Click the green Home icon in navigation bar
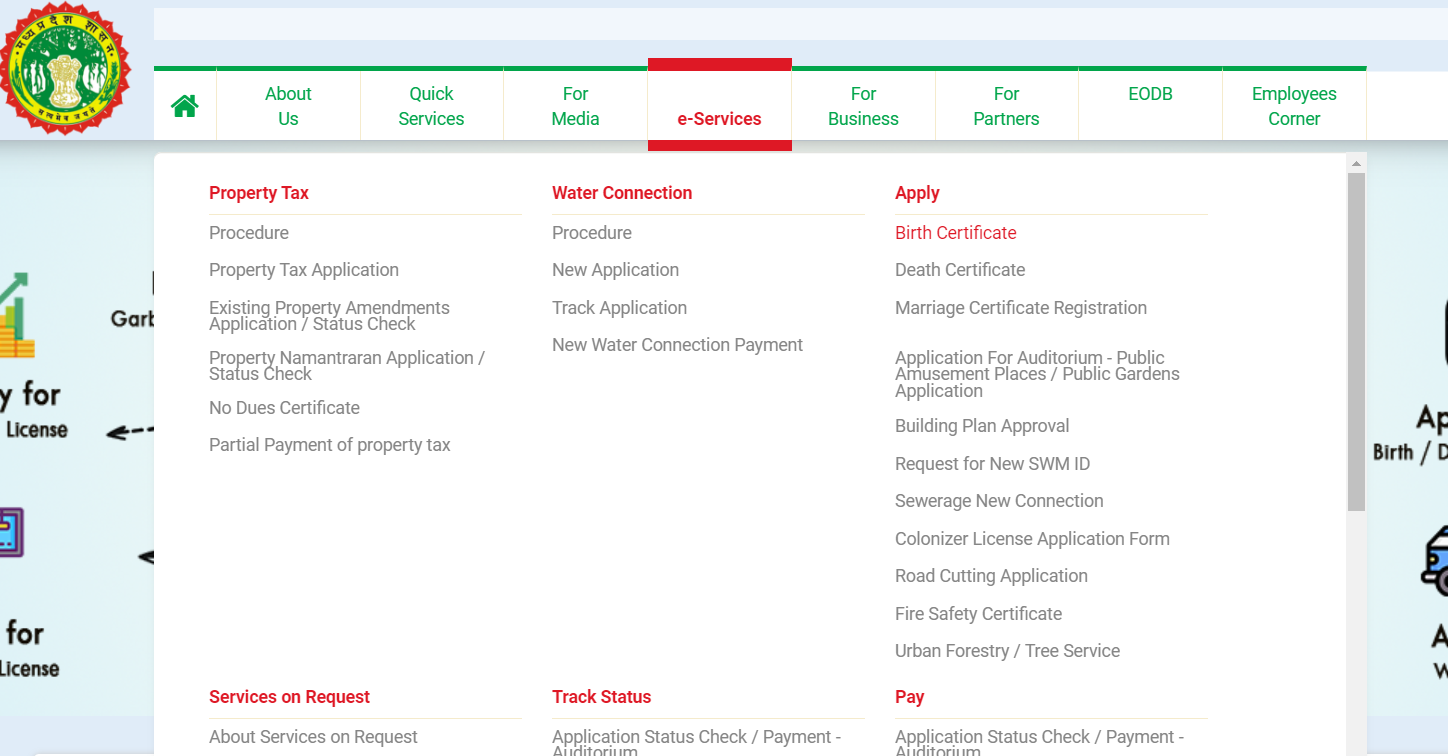The width and height of the screenshot is (1448, 756). [185, 106]
